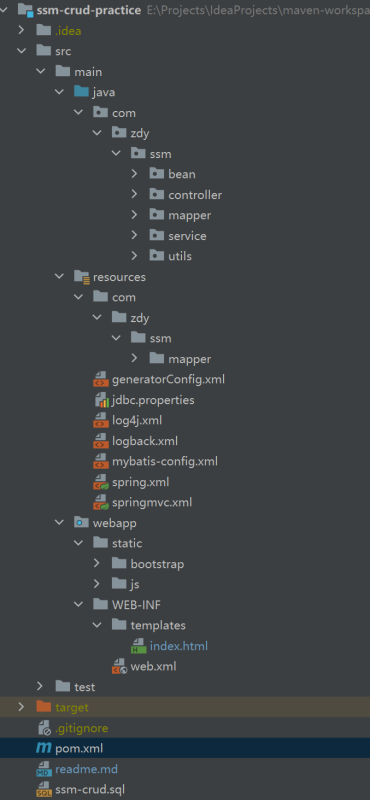Expand the mapper package under java
Image resolution: width=370 pixels, height=800 pixels.
tap(135, 215)
